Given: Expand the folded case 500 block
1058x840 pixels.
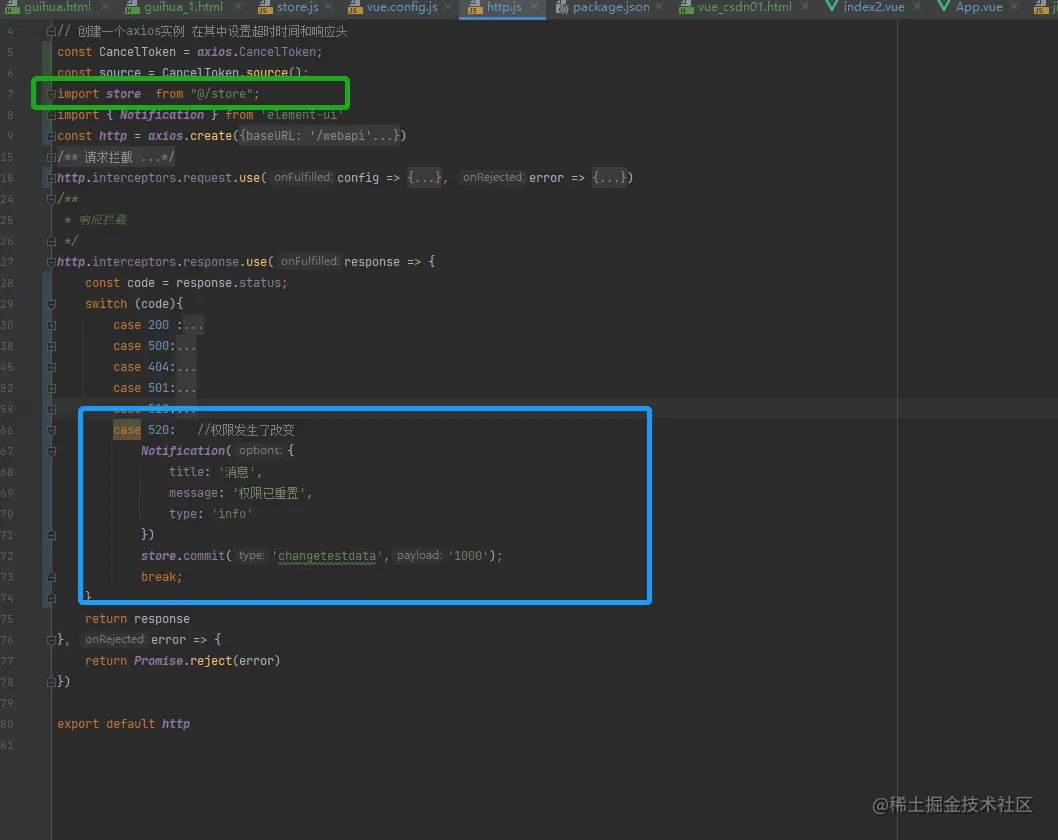Looking at the screenshot, I should coord(51,346).
